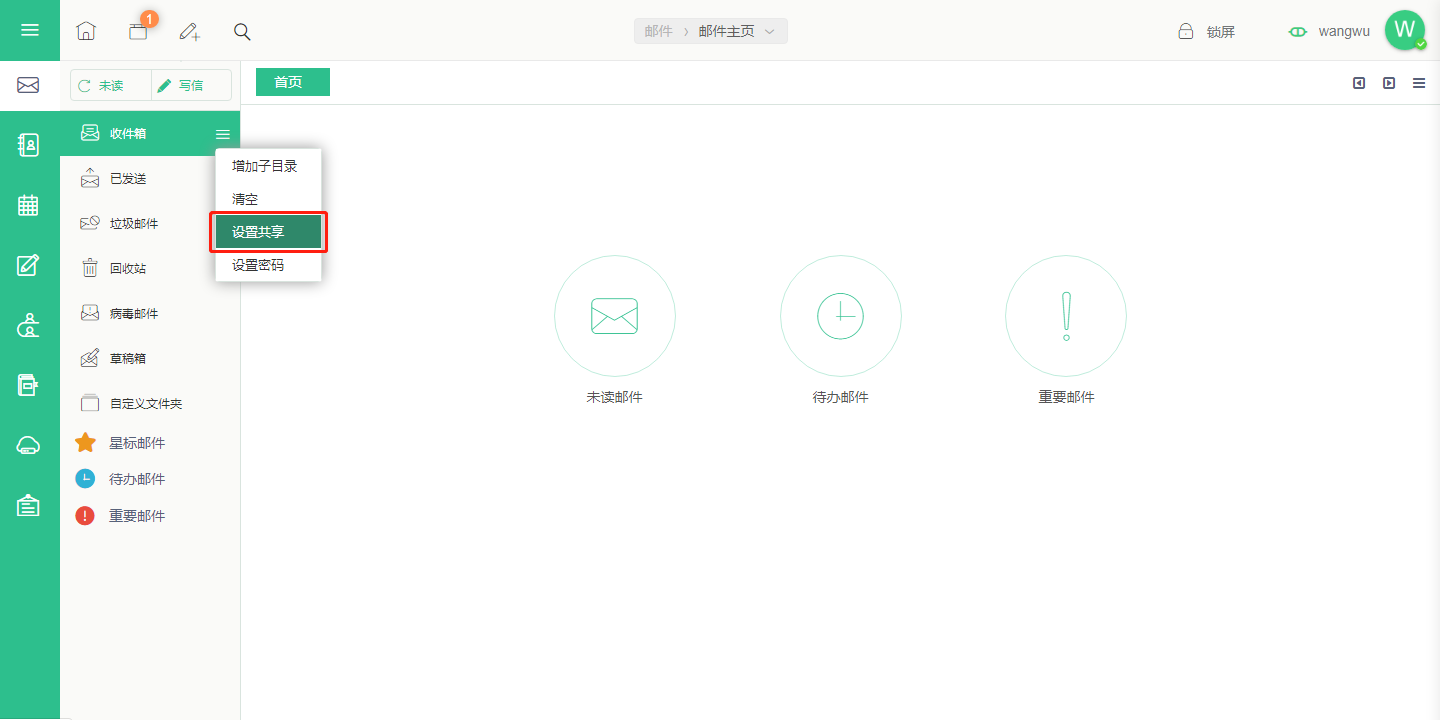Image resolution: width=1440 pixels, height=720 pixels.
Task: Click the wangwu username
Action: tap(1344, 31)
